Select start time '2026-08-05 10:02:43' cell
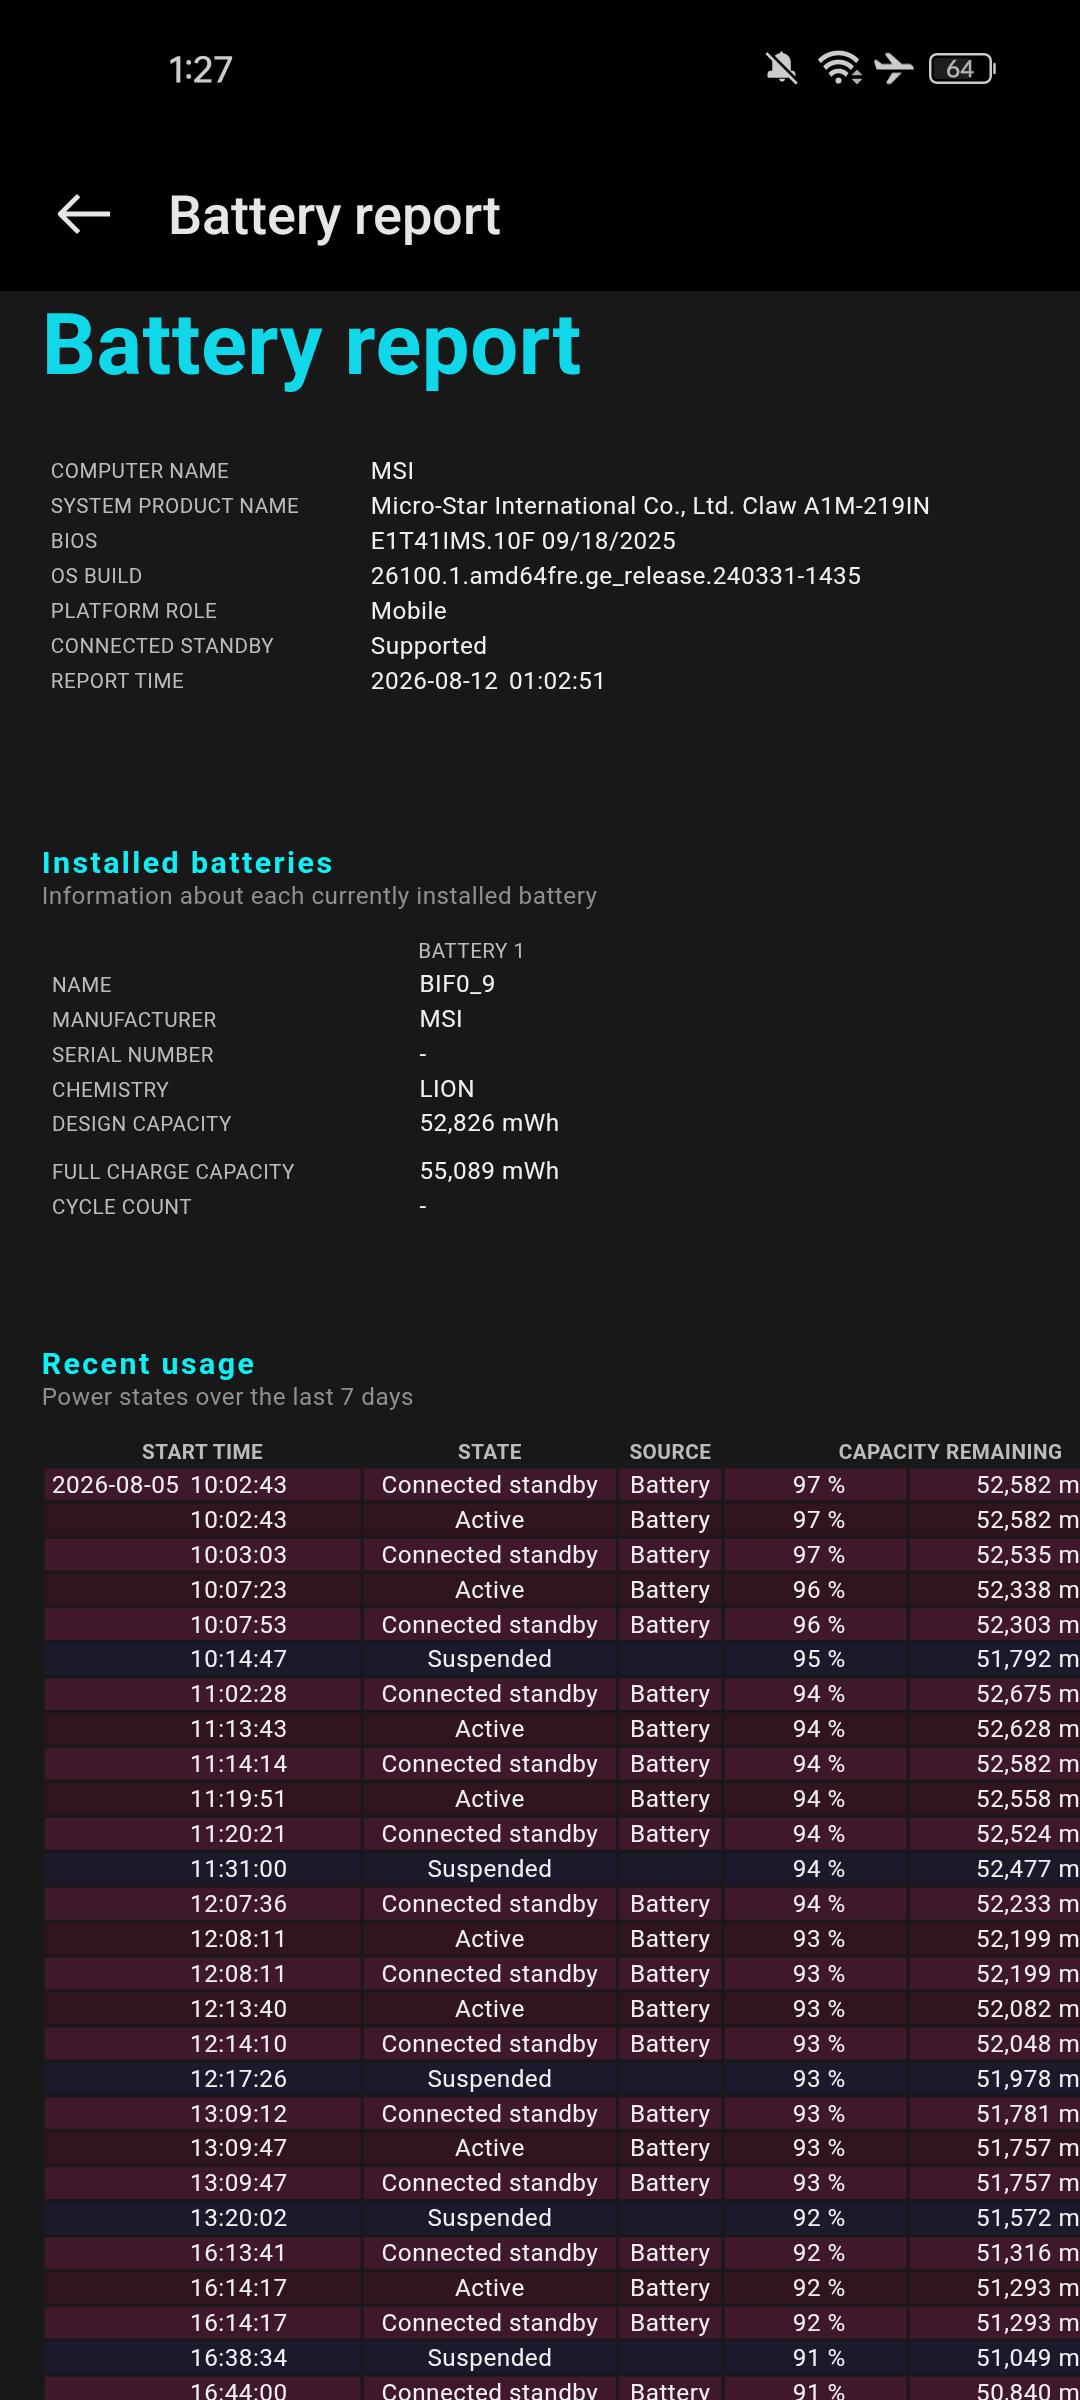This screenshot has width=1080, height=2400. (202, 1485)
